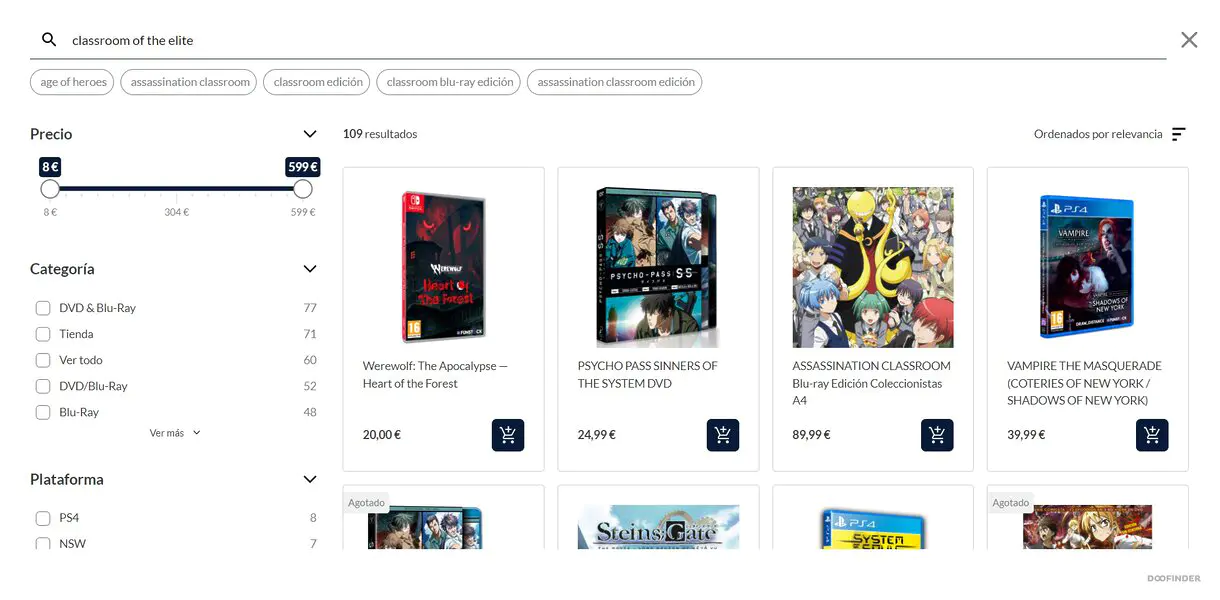
Task: Expand more categories with Ver más
Action: point(175,433)
